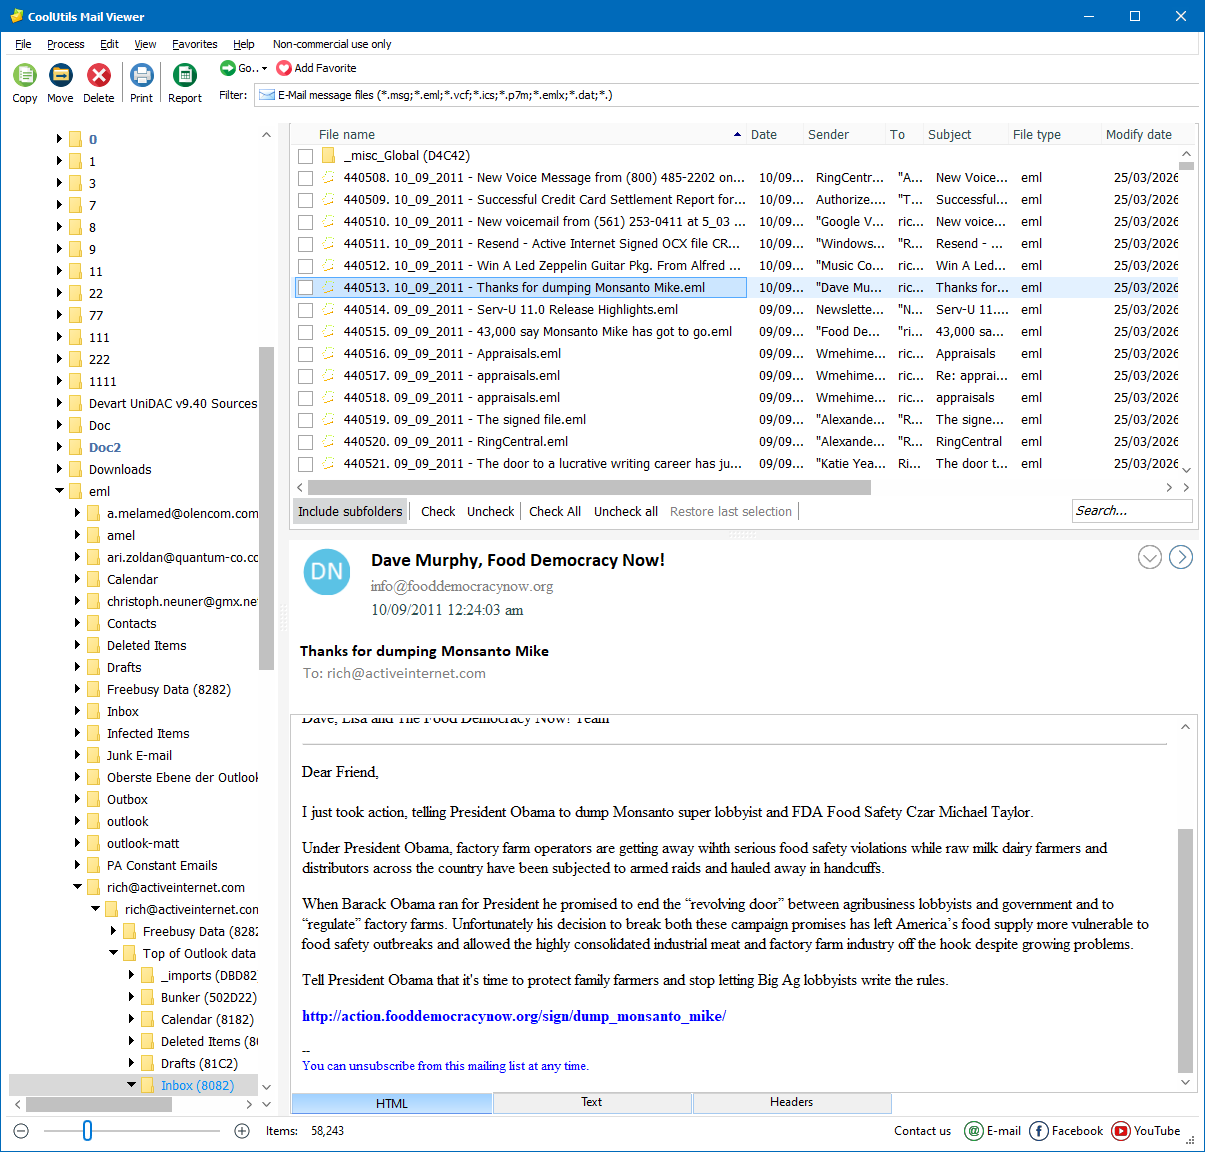The image size is (1205, 1152).
Task: Click the red Delete toolbar icon
Action: [99, 76]
